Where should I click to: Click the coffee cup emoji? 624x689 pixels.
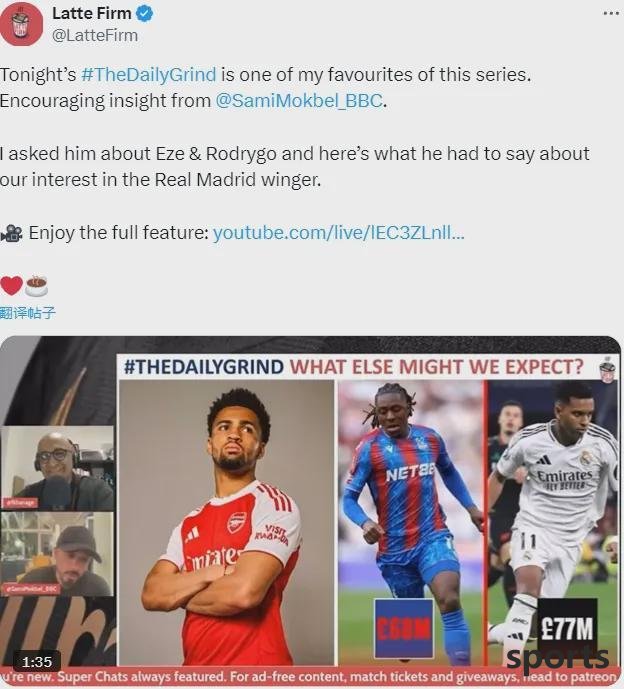point(36,286)
